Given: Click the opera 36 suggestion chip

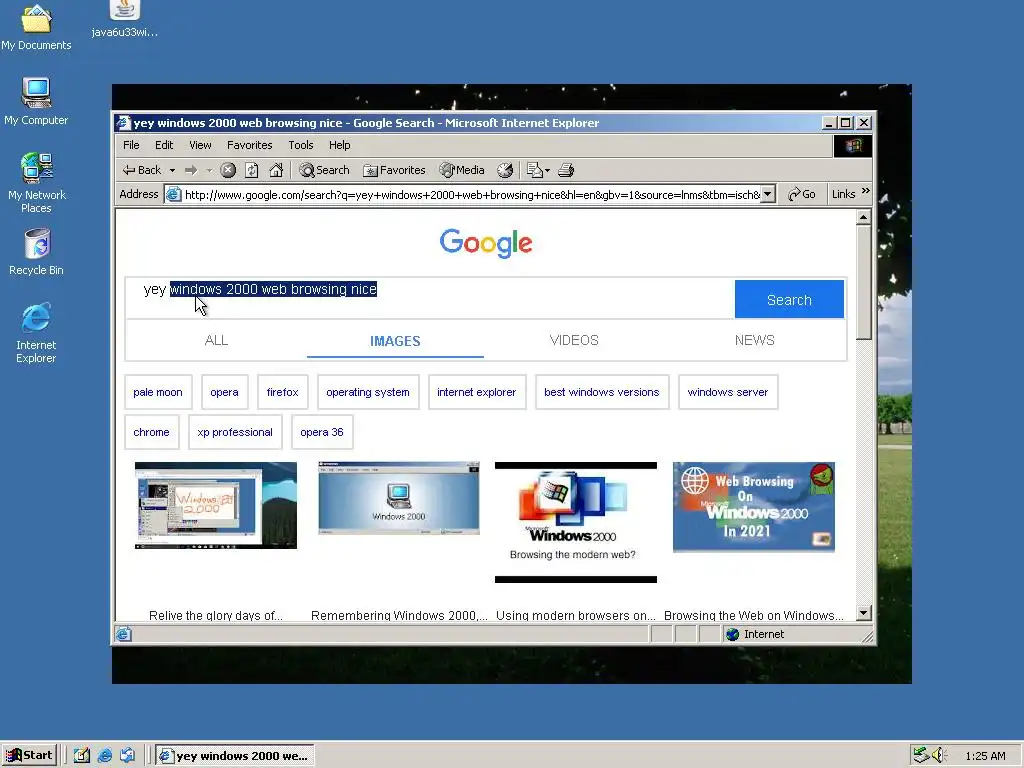Looking at the screenshot, I should coord(322,432).
